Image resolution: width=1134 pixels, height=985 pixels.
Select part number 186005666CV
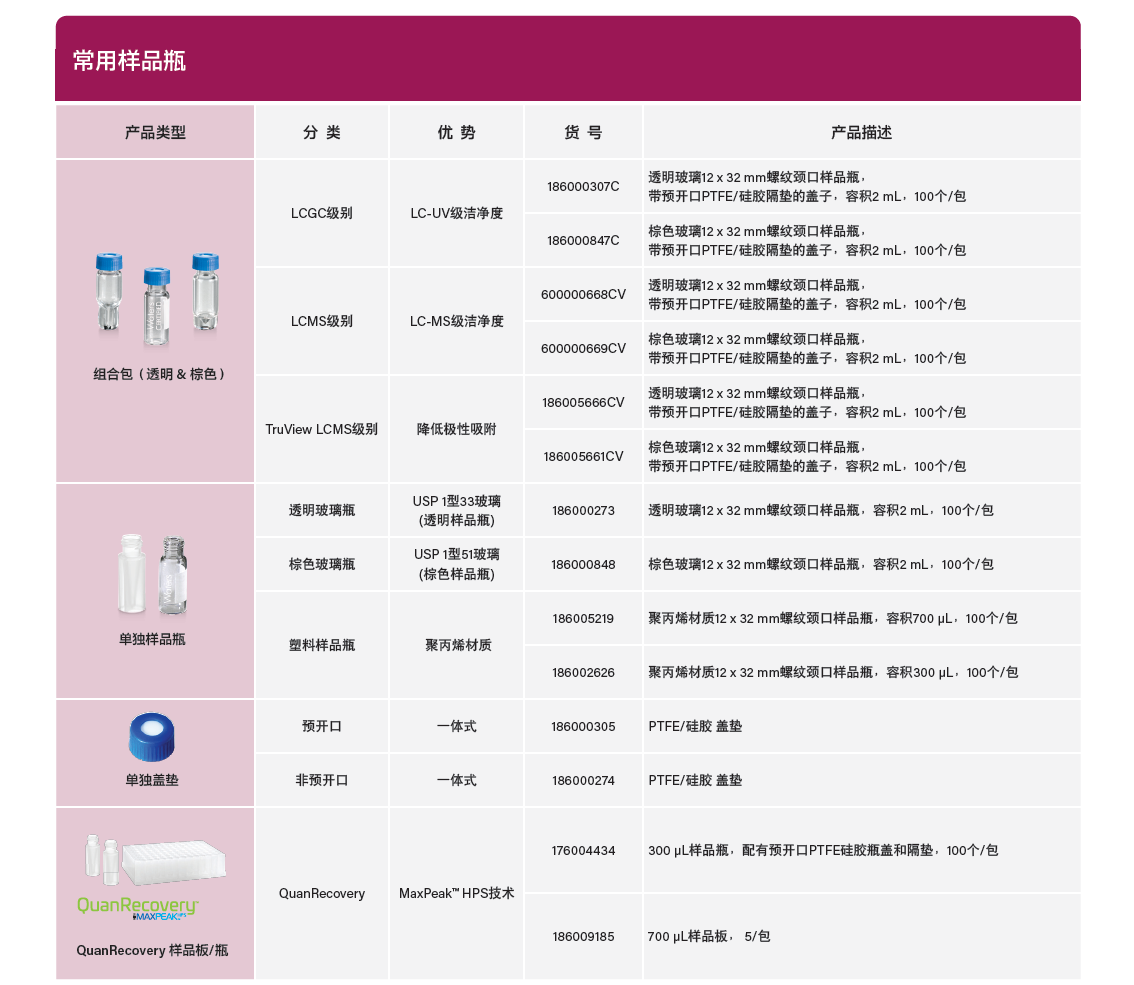[x=583, y=403]
